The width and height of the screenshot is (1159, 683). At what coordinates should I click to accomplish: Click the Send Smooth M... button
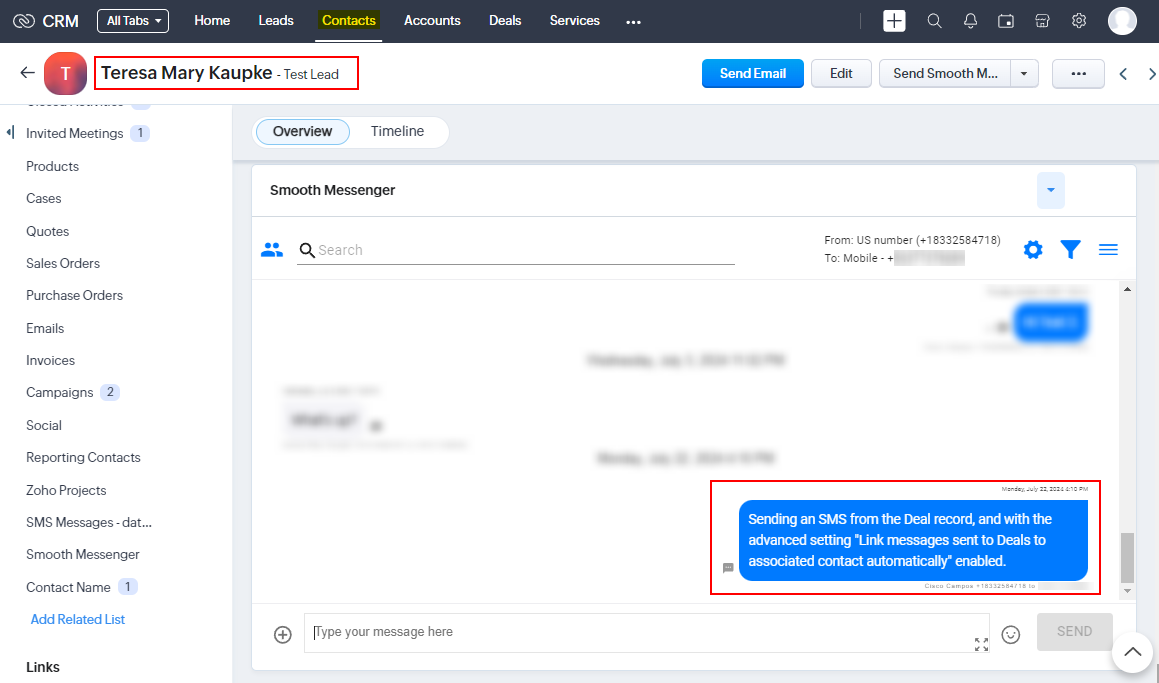coord(945,73)
